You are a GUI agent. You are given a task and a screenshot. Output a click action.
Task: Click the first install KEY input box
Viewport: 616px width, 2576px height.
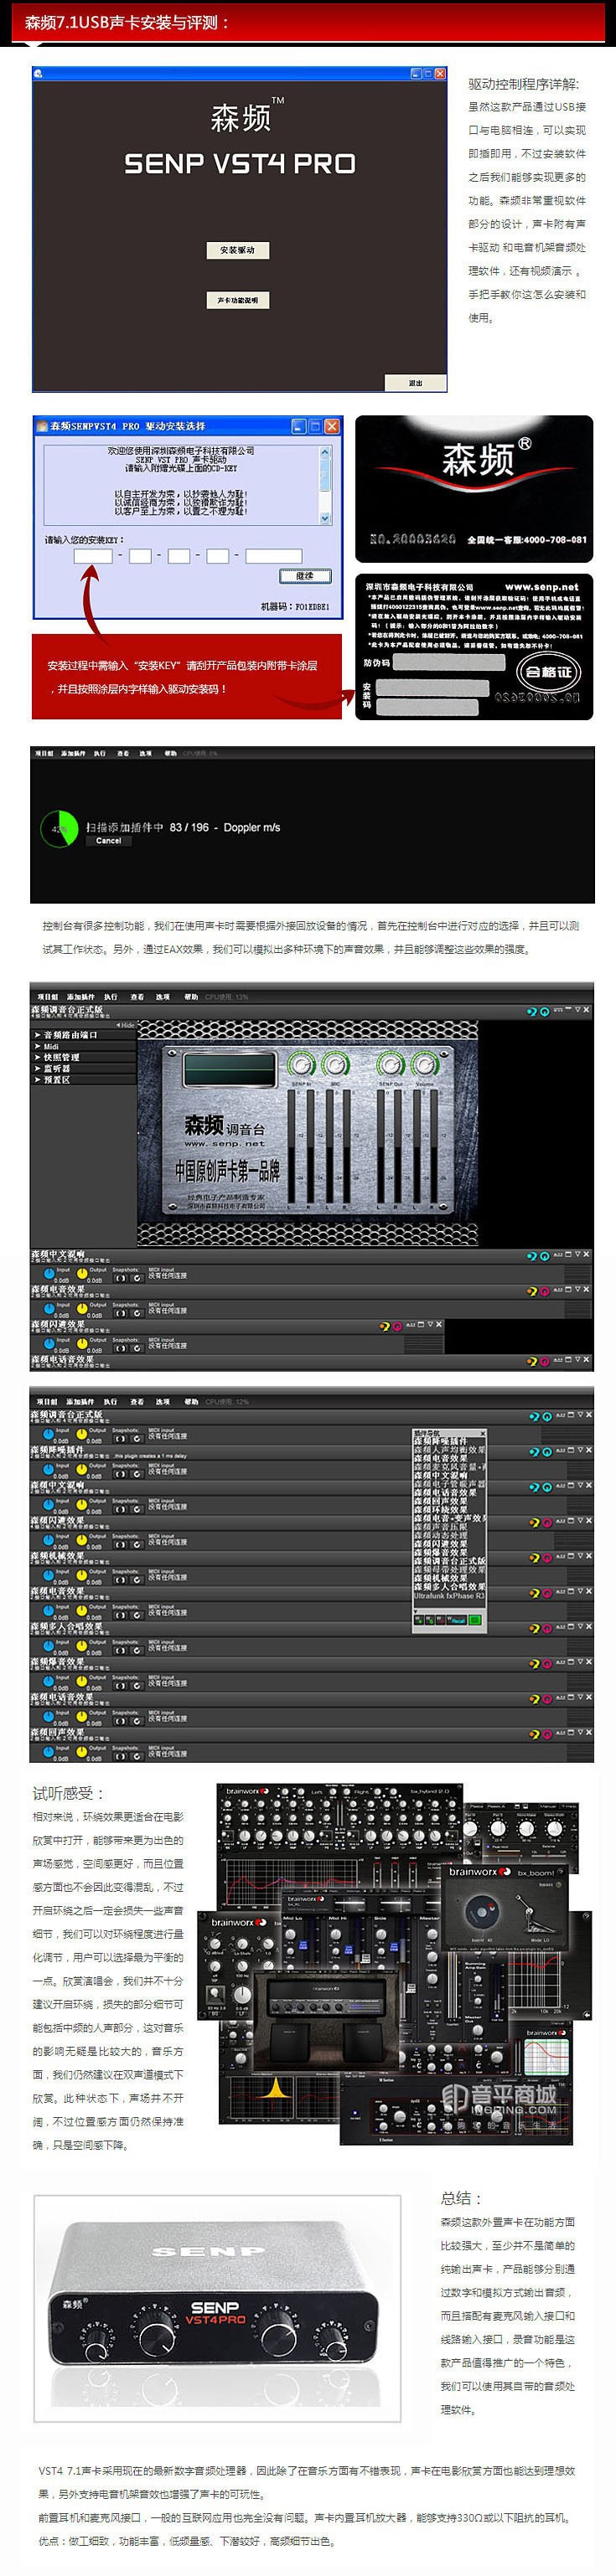pos(93,556)
